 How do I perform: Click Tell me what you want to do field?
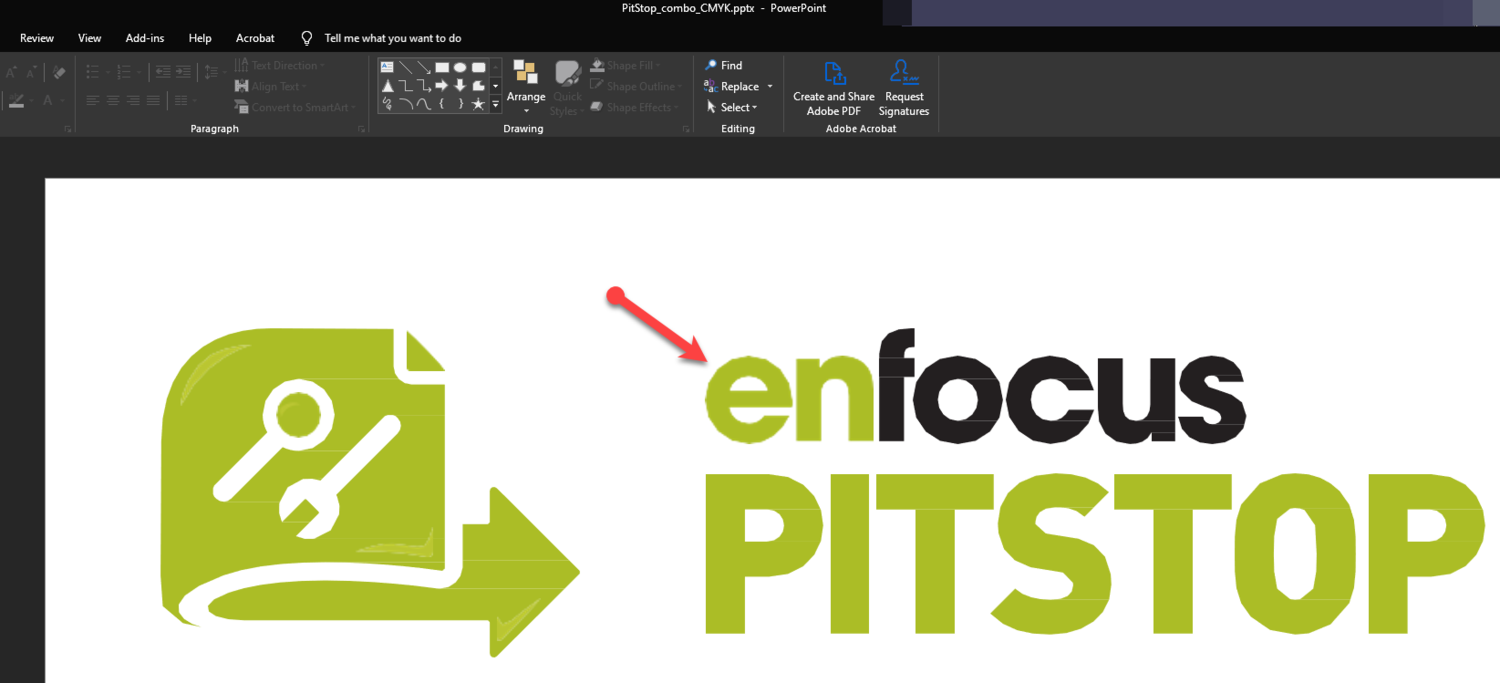pos(393,38)
